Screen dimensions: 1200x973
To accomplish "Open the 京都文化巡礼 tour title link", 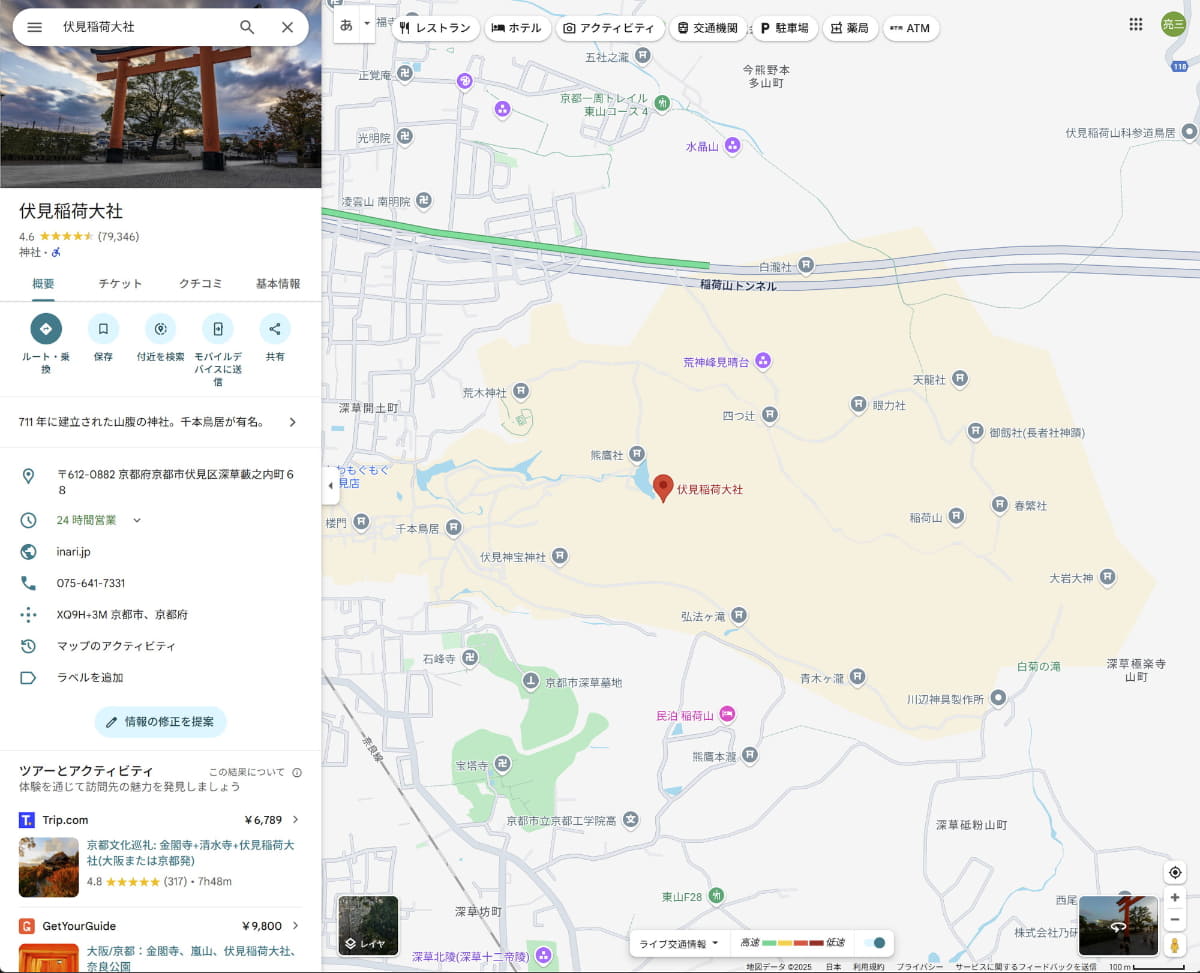I will click(190, 852).
